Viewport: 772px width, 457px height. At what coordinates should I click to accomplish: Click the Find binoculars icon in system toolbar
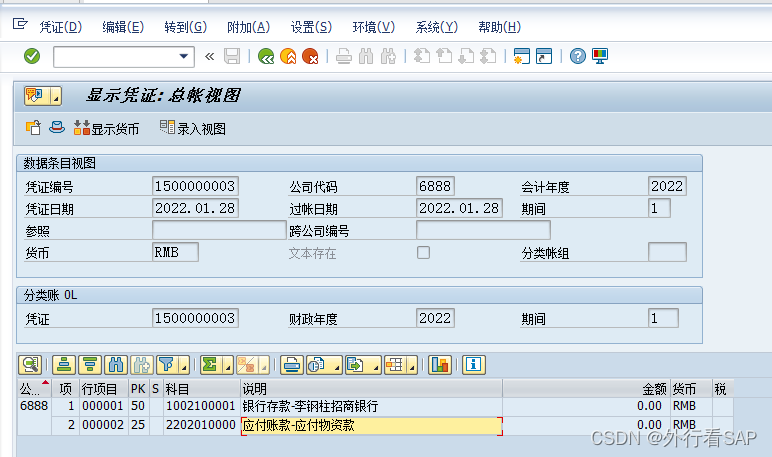click(x=366, y=56)
